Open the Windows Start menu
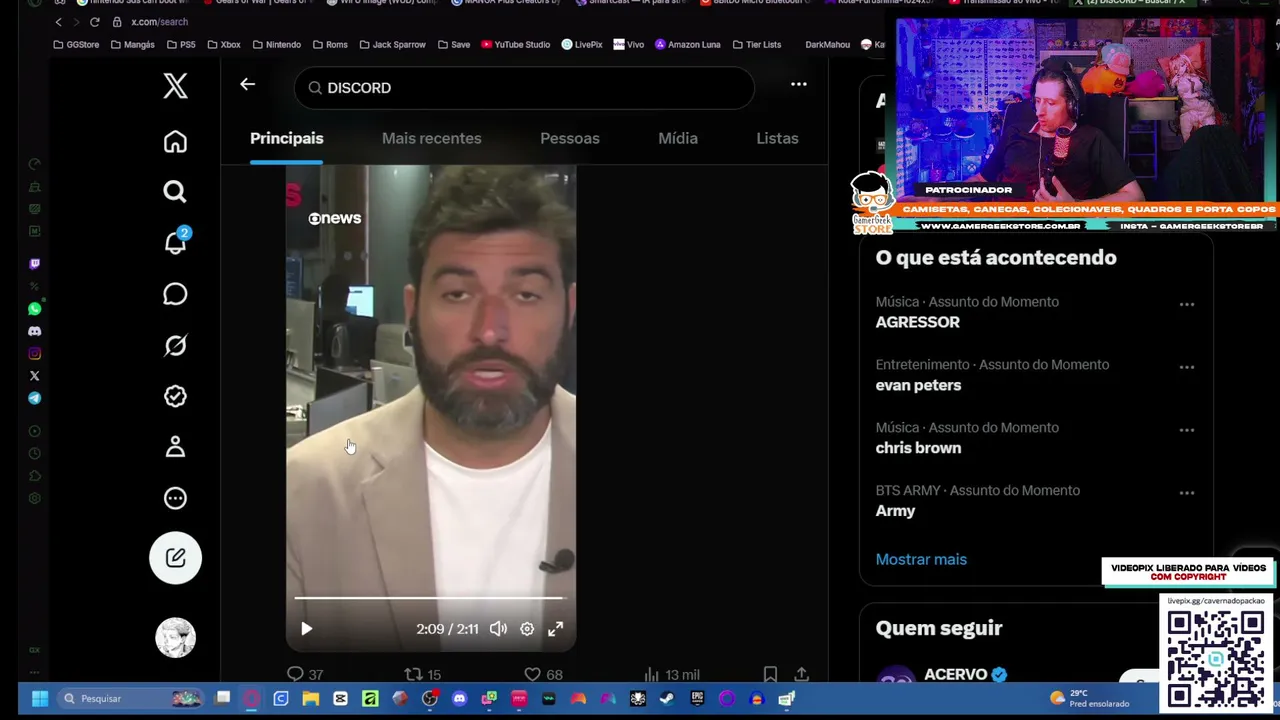 (x=40, y=699)
